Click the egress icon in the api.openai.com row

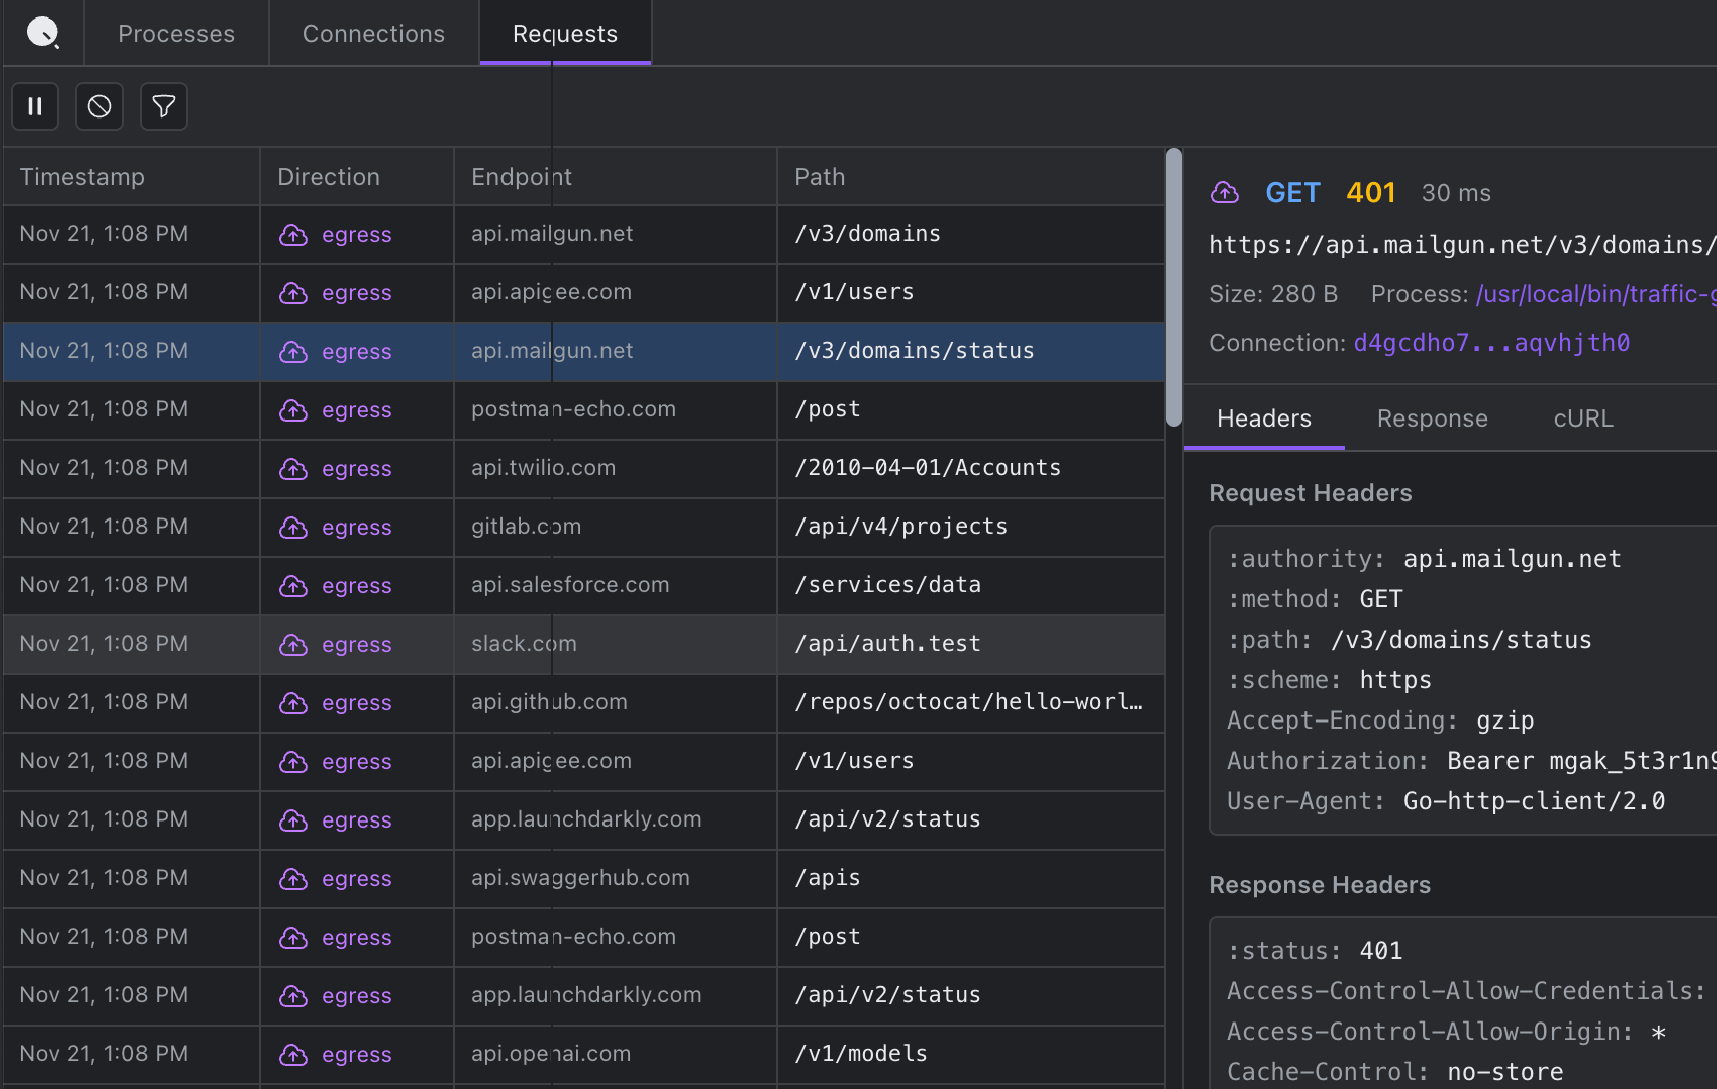[x=293, y=1054]
